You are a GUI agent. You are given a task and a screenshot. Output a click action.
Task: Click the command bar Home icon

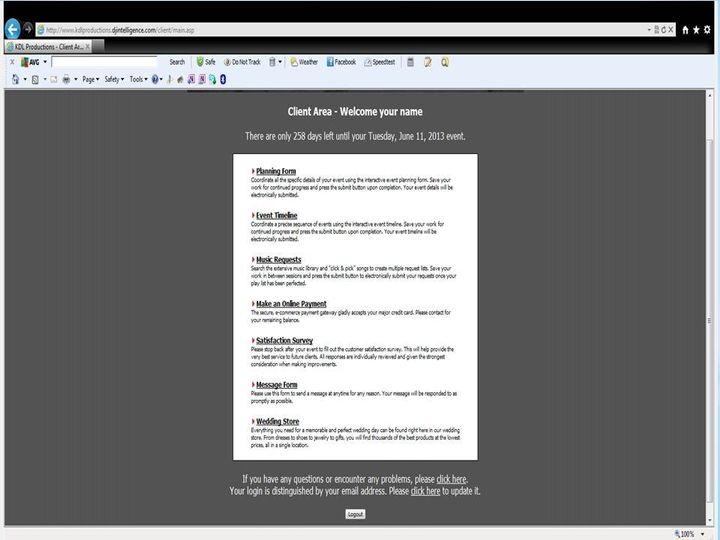pos(16,79)
